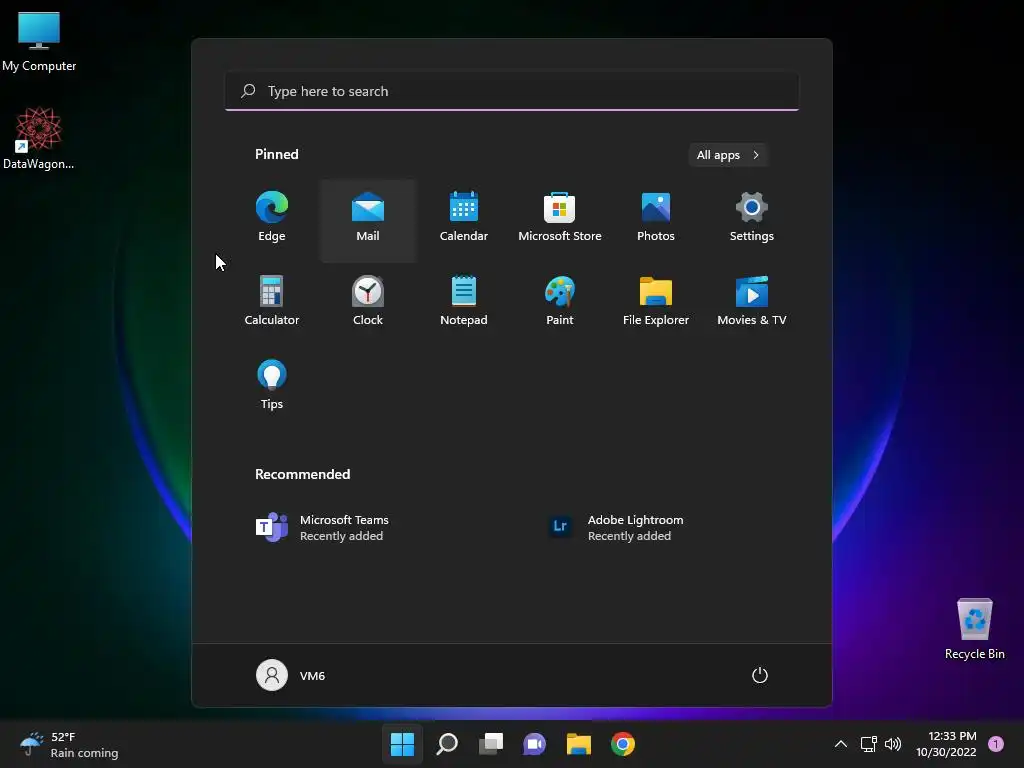The width and height of the screenshot is (1024, 768).
Task: Launch the Clock app
Action: 368,301
